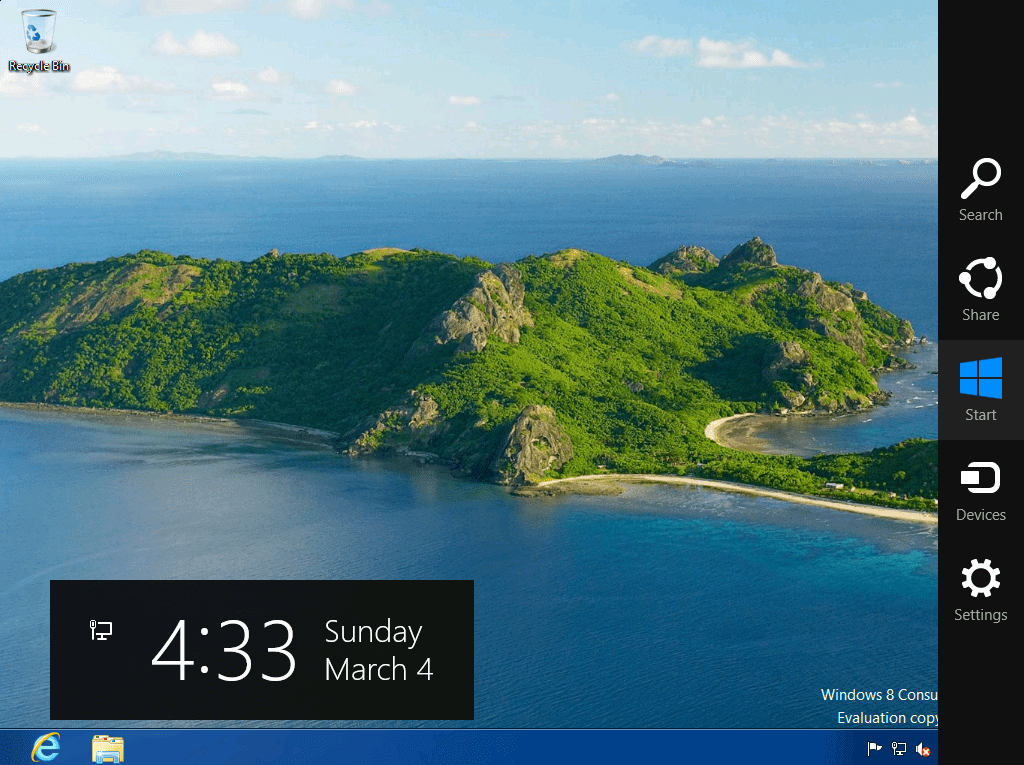Image resolution: width=1024 pixels, height=765 pixels.
Task: Open the Search charm
Action: [x=980, y=190]
